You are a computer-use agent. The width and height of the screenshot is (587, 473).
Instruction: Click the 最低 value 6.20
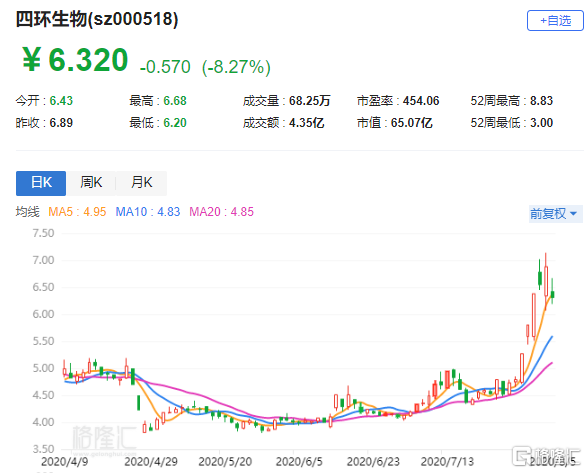(175, 123)
